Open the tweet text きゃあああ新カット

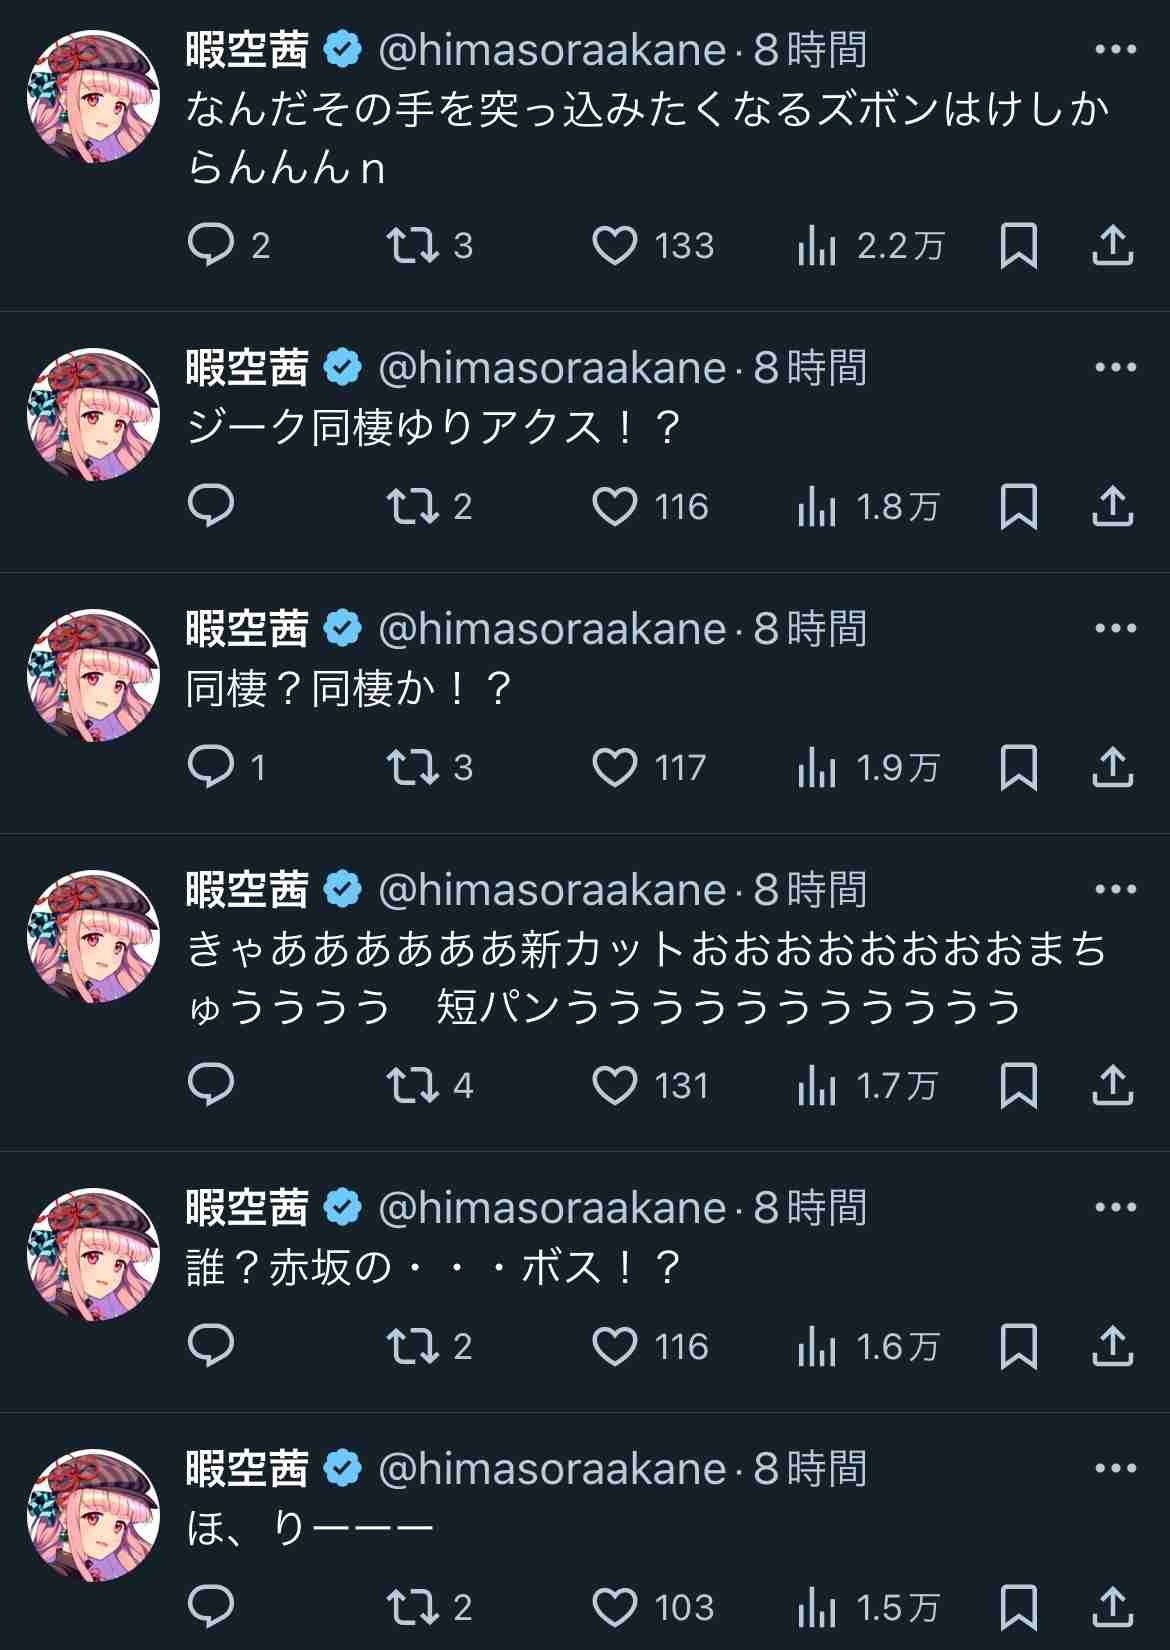[646, 978]
